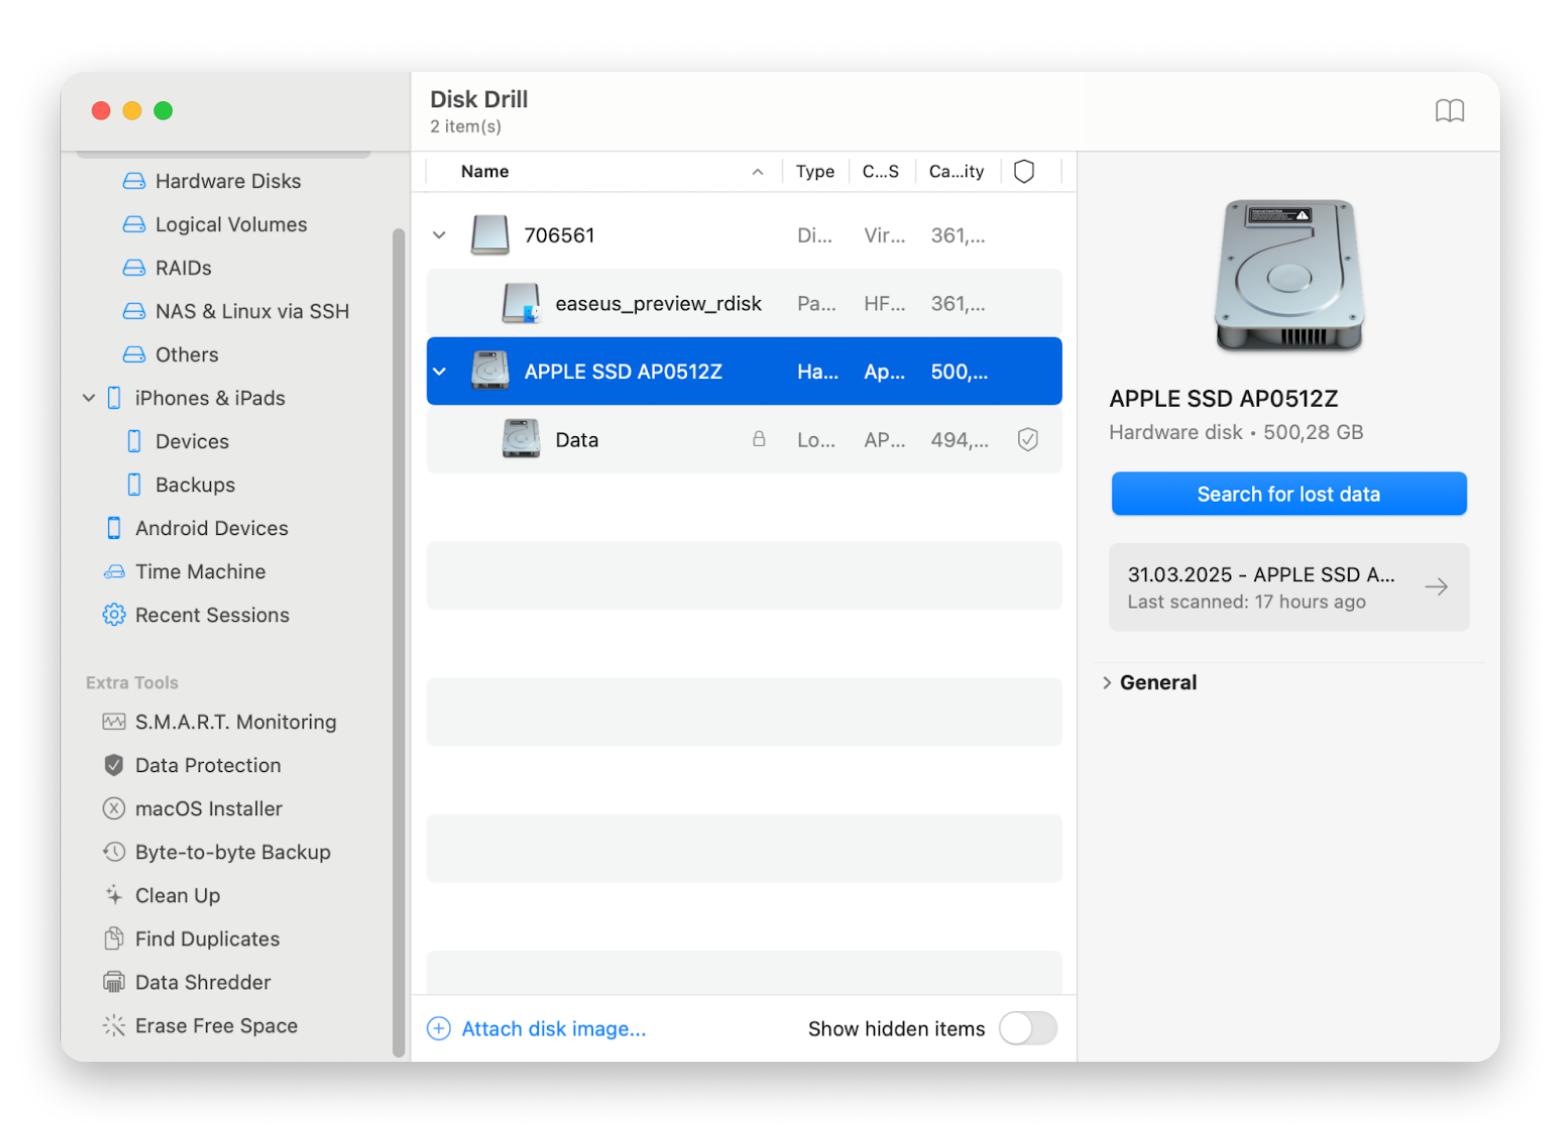This screenshot has height=1142, width=1560.
Task: Click the 706561 disk image icon
Action: (490, 235)
